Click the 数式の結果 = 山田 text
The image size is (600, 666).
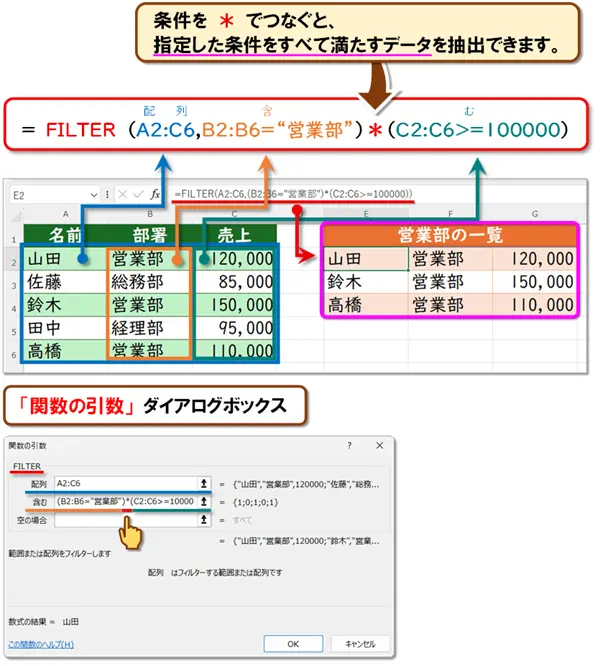43,622
